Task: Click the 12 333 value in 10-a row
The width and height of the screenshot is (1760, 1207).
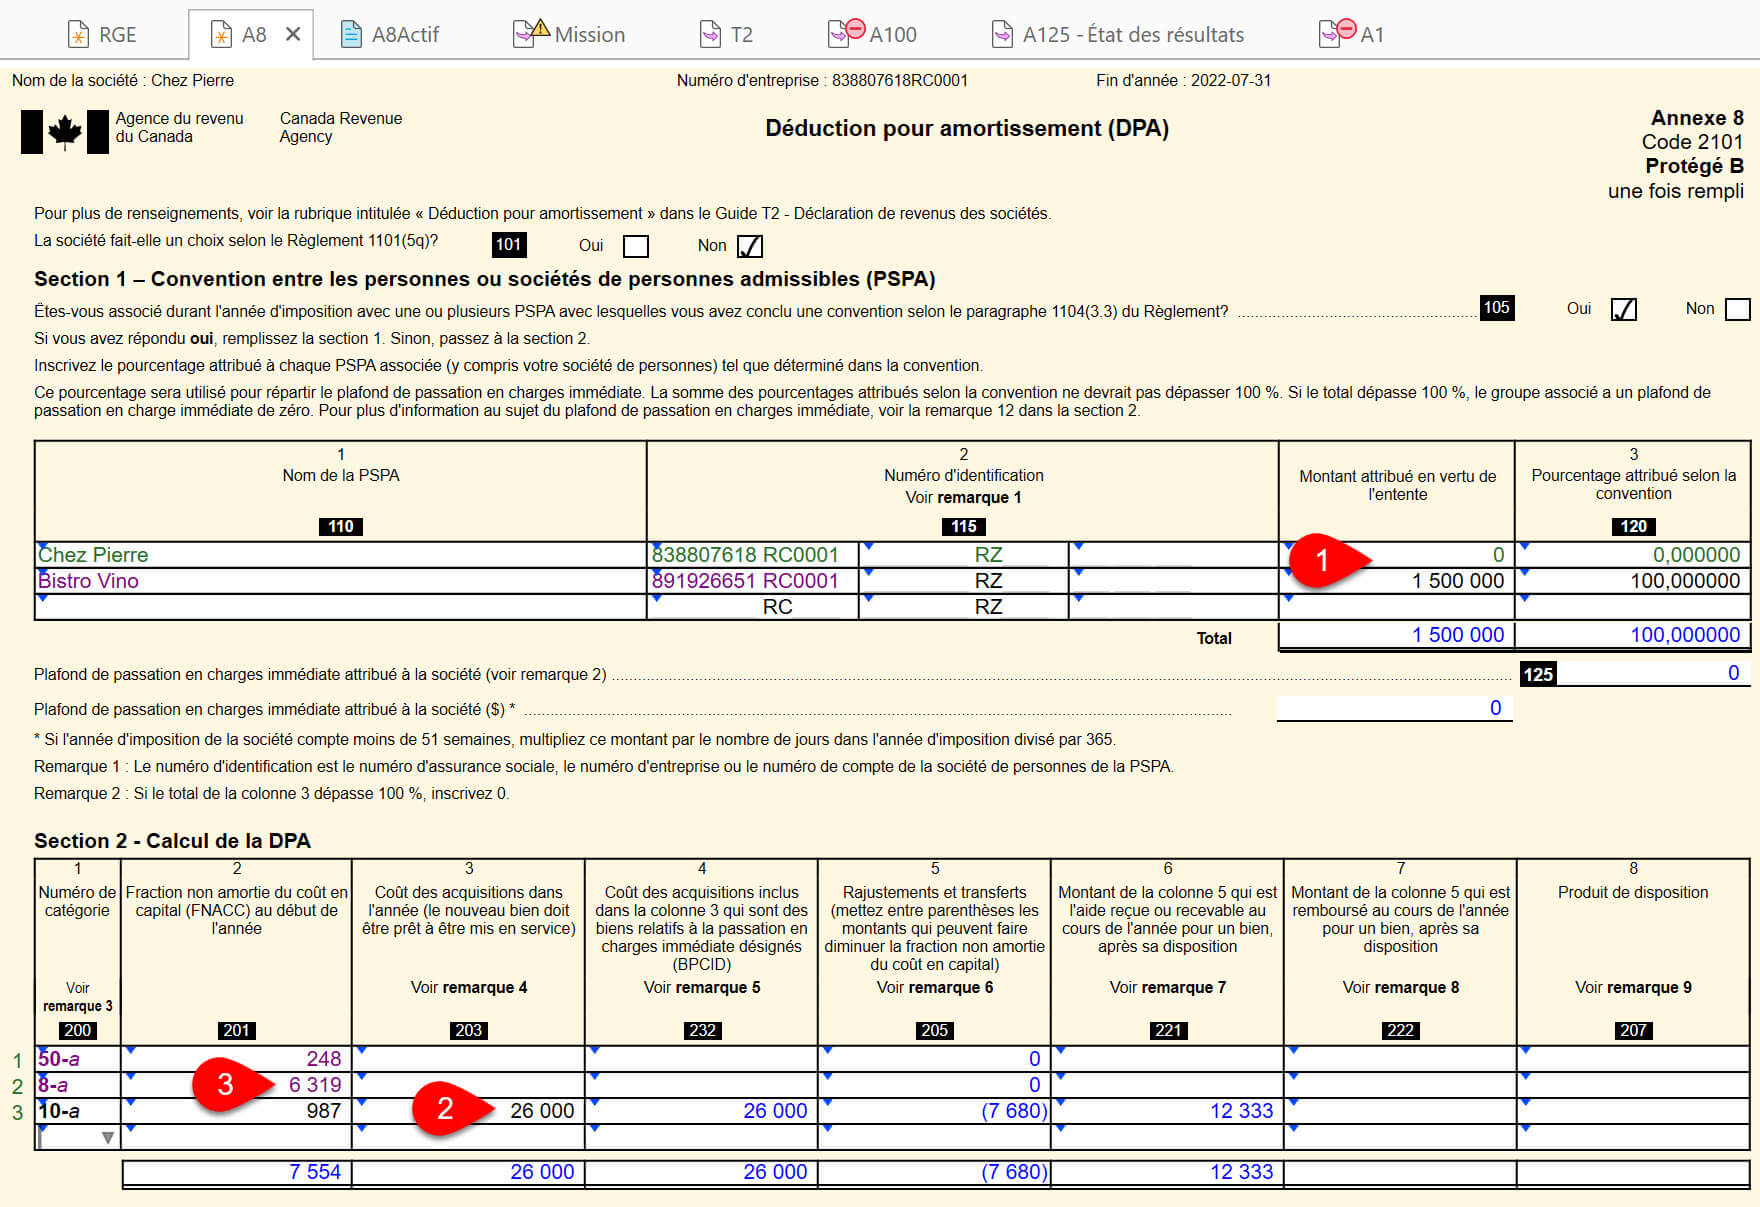Action: (x=1167, y=1111)
